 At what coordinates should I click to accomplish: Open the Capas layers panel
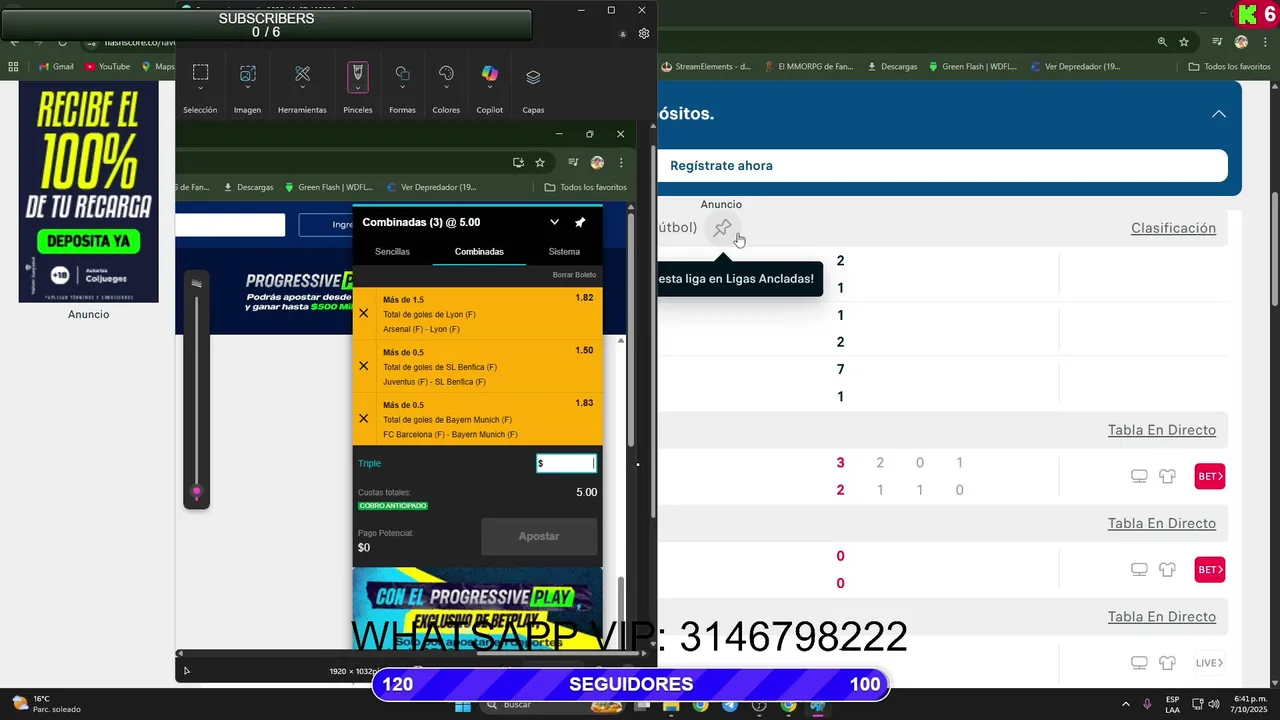533,77
